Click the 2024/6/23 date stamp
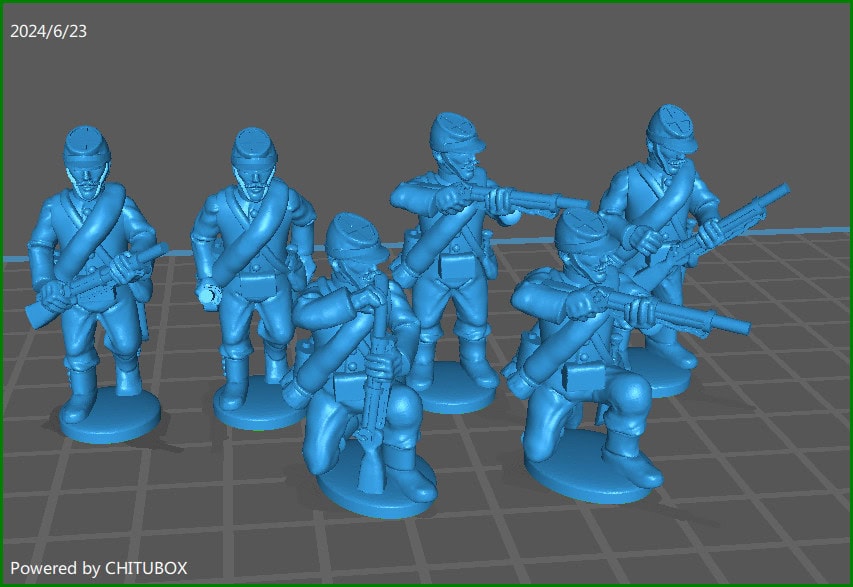 coord(47,30)
